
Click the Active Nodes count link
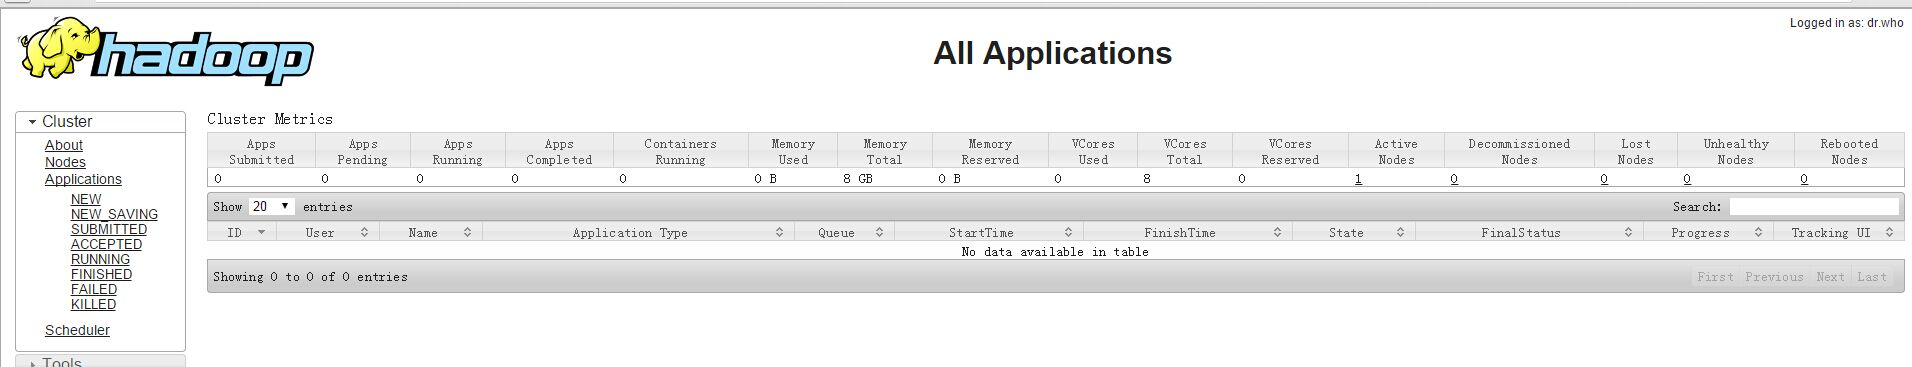1358,179
